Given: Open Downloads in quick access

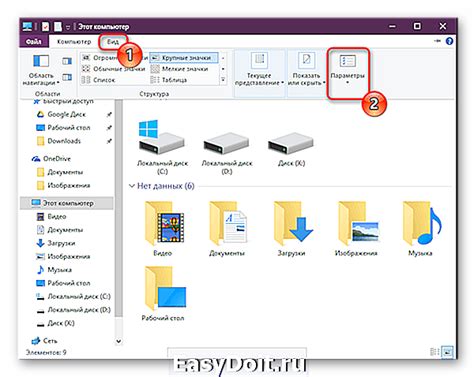Looking at the screenshot, I should 64,141.
